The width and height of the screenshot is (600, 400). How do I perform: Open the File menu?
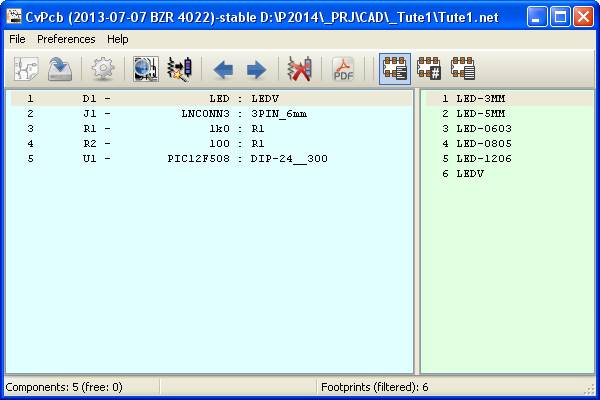point(17,39)
